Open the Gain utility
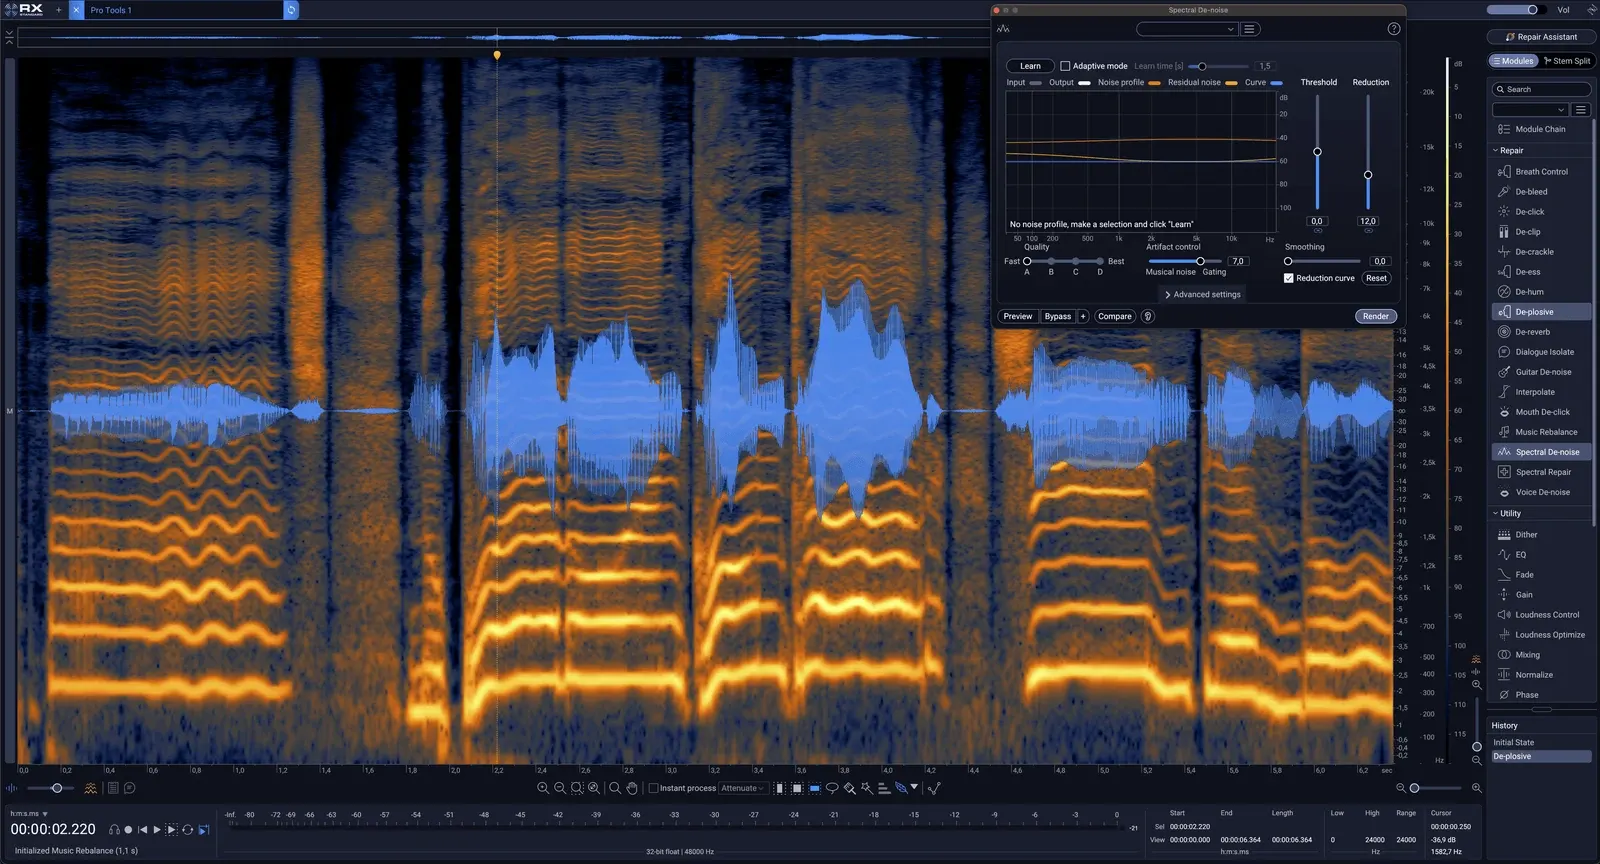The width and height of the screenshot is (1600, 864). [x=1541, y=595]
